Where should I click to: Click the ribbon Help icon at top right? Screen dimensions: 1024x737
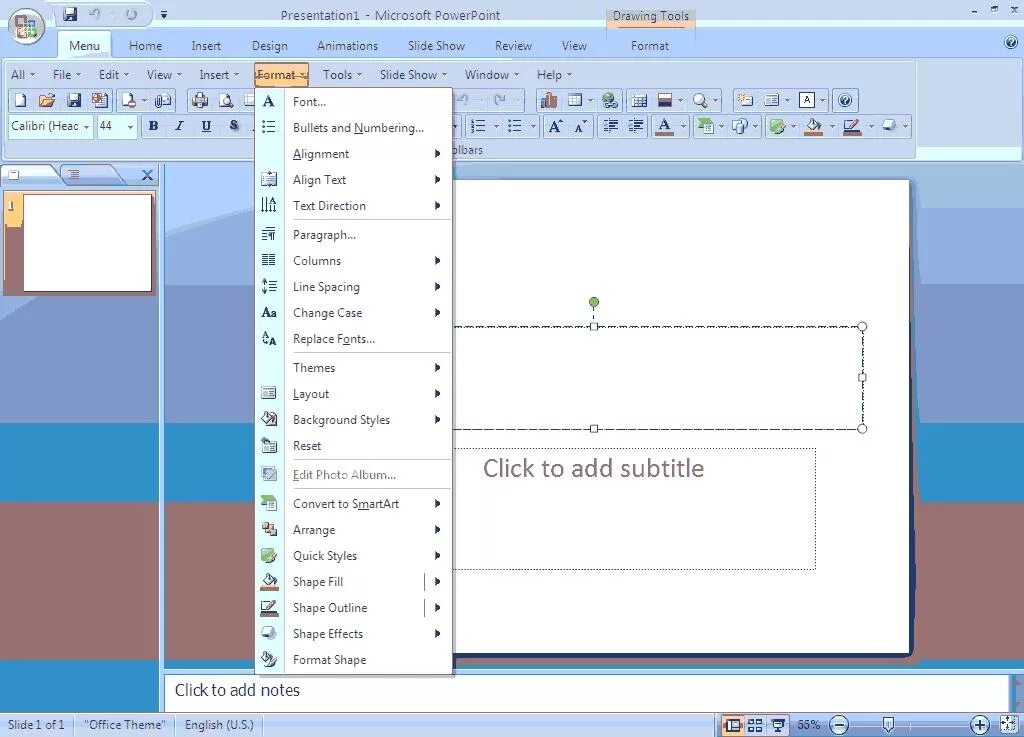point(1010,42)
